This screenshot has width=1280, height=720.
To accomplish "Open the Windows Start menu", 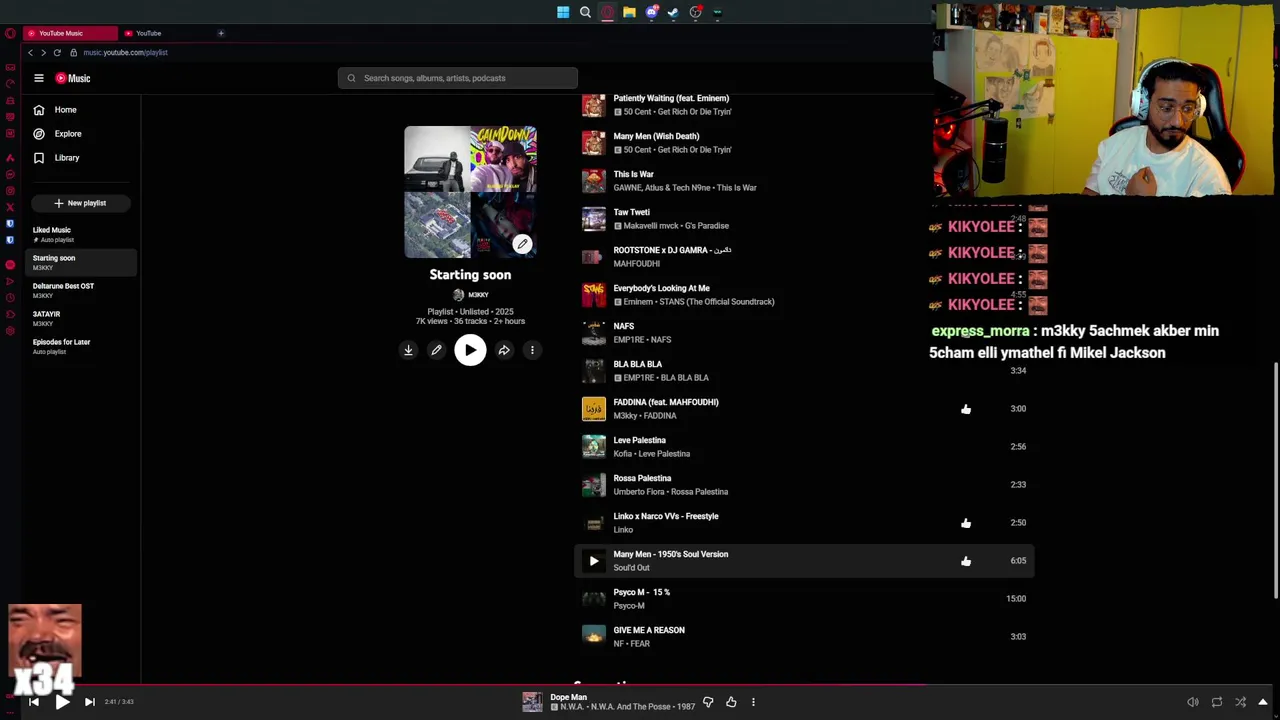I will (563, 12).
